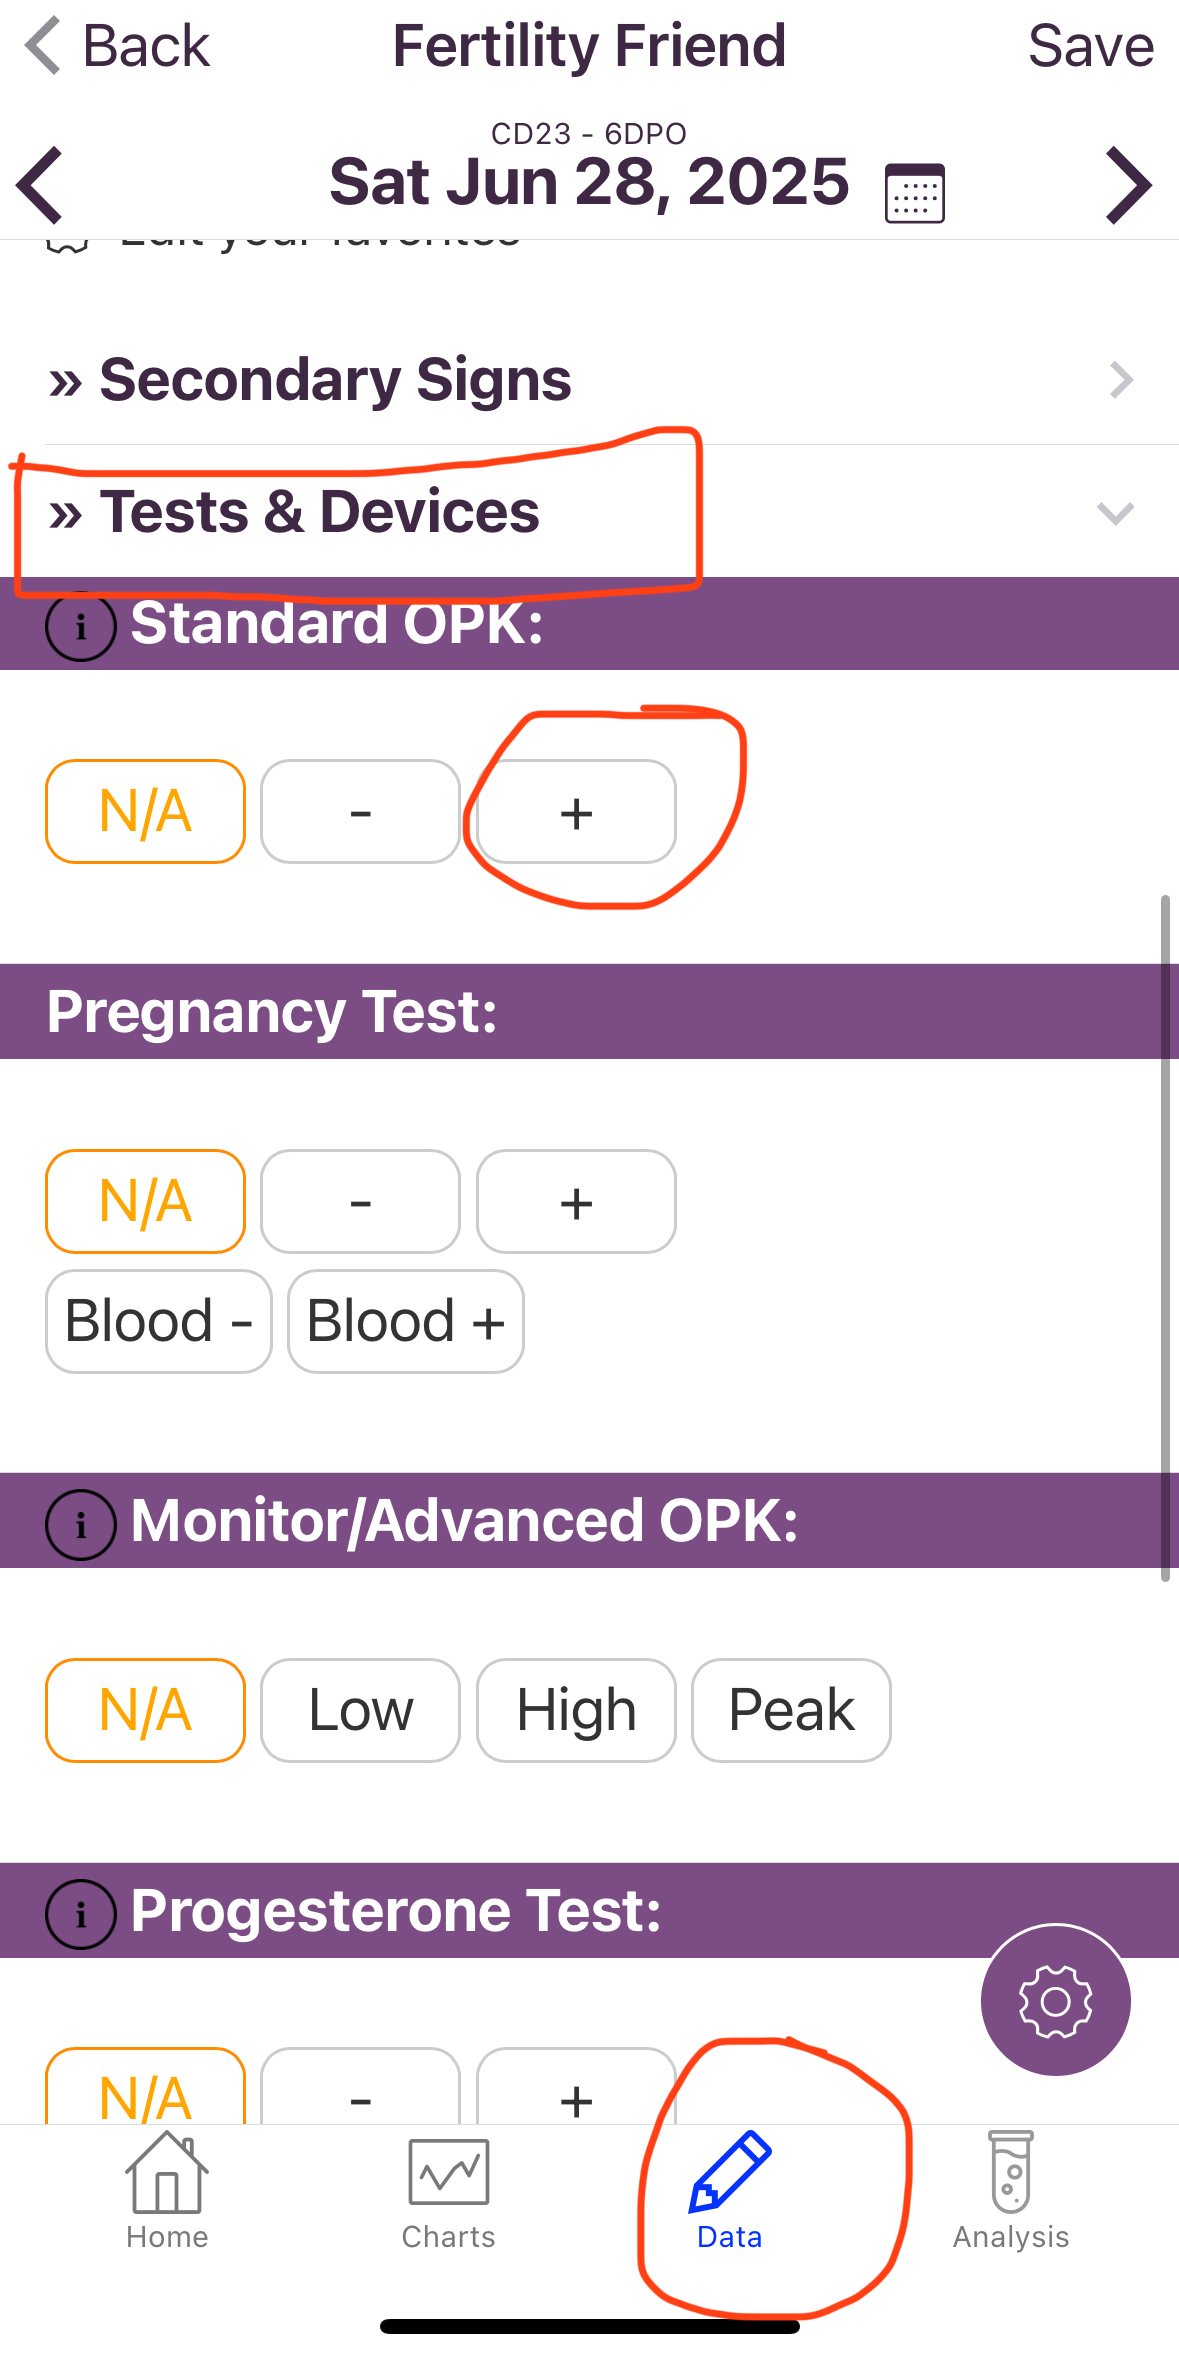Tap Save in the top bar
The image size is (1179, 2358).
coord(1090,46)
